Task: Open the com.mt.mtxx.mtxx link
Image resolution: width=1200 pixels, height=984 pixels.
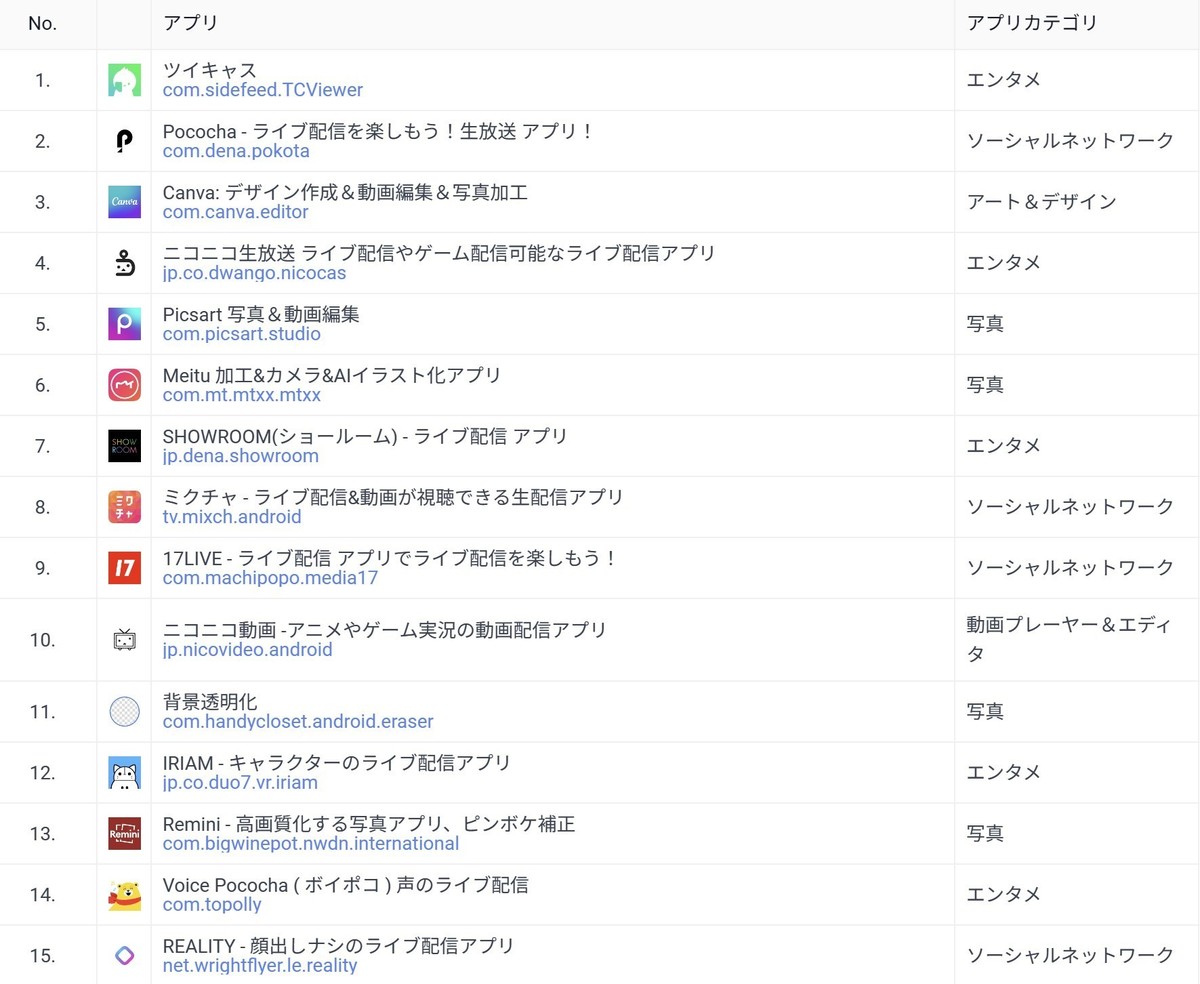Action: (x=242, y=395)
